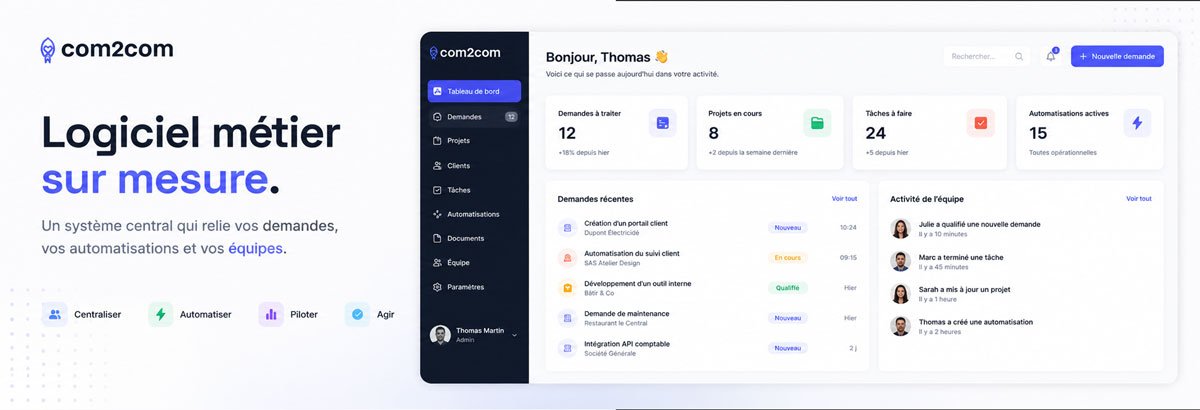The height and width of the screenshot is (410, 1200).
Task: Click the Tableau de bord sidebar icon
Action: [x=437, y=91]
